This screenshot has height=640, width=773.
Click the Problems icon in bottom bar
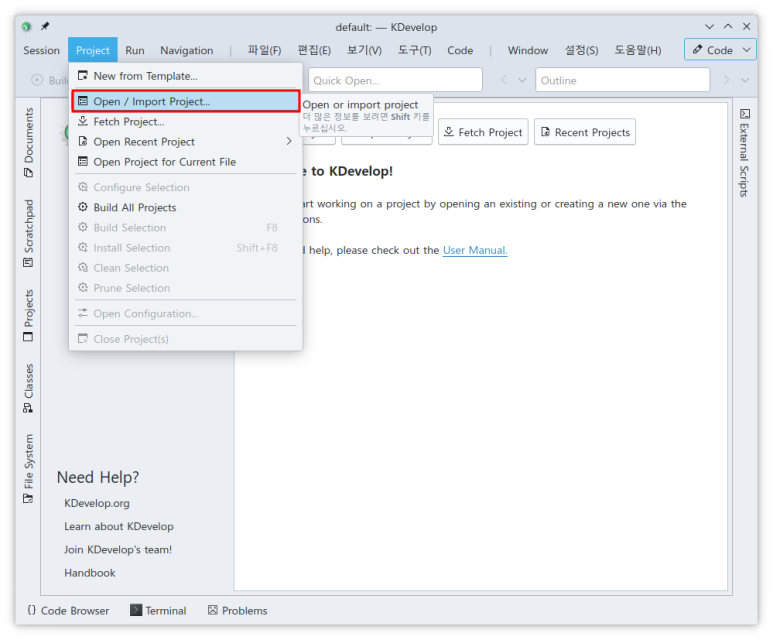[212, 610]
